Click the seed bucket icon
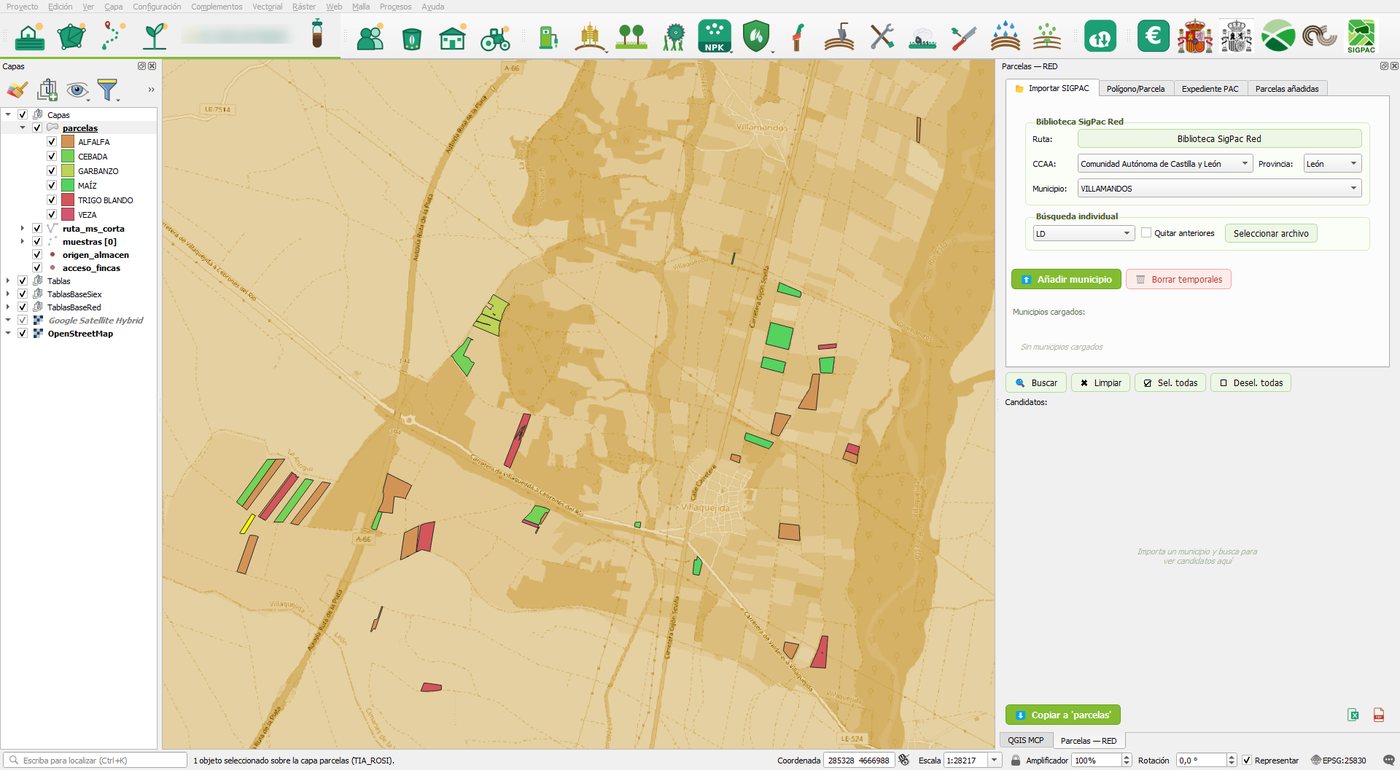1400x770 pixels. click(x=411, y=38)
